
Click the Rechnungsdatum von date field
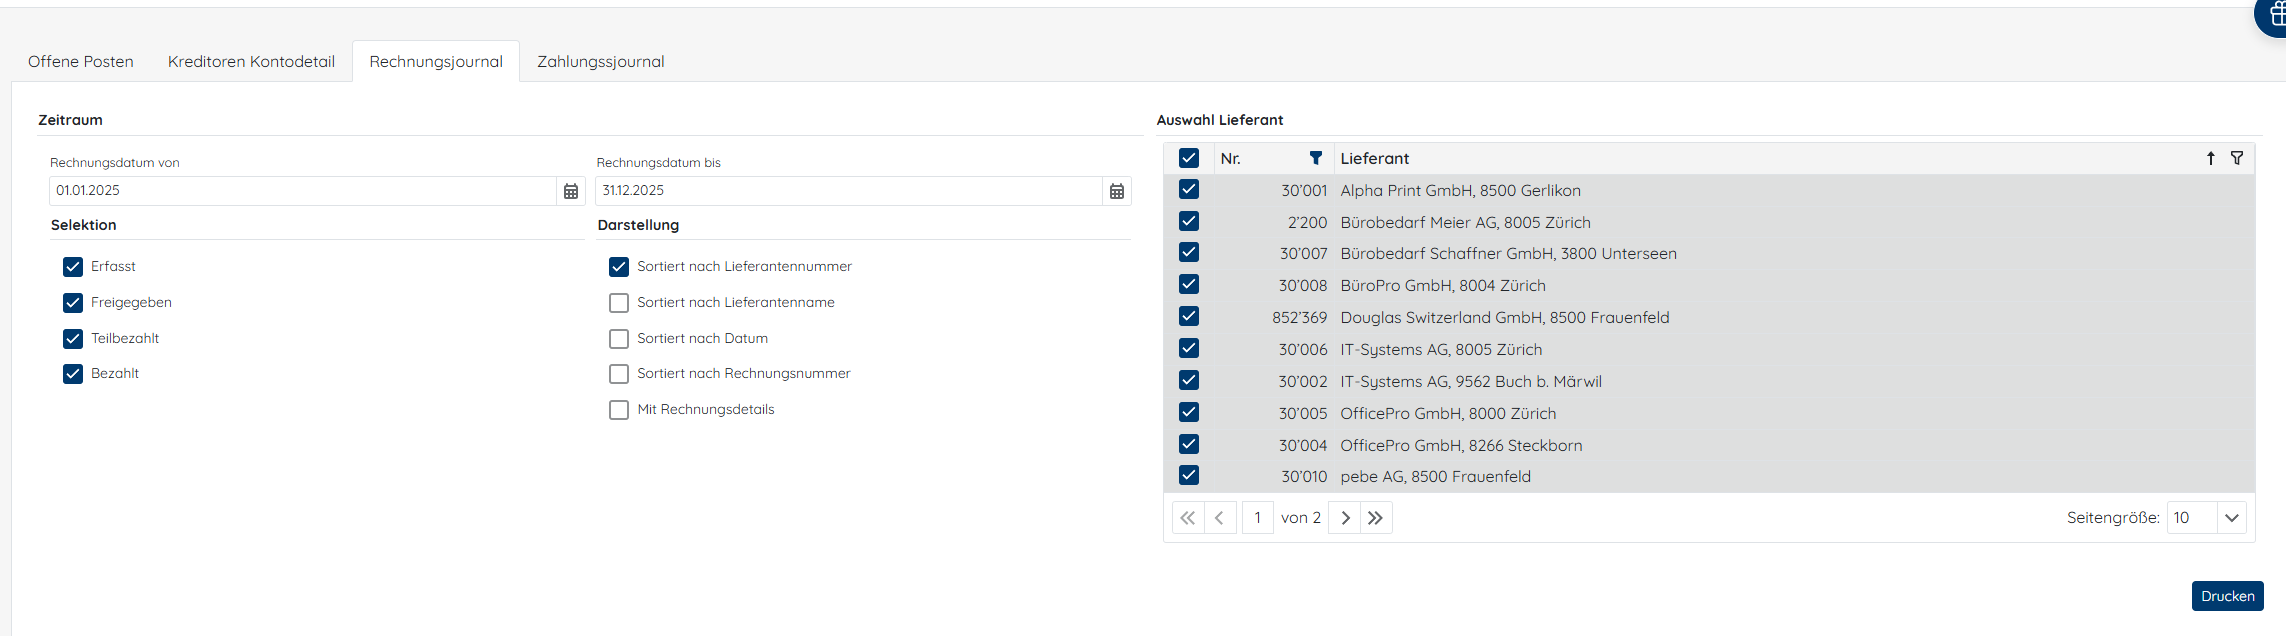300,191
